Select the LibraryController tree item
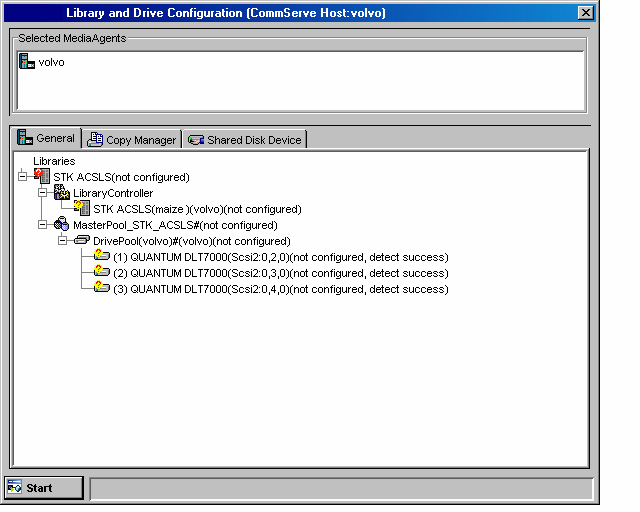 (x=113, y=193)
